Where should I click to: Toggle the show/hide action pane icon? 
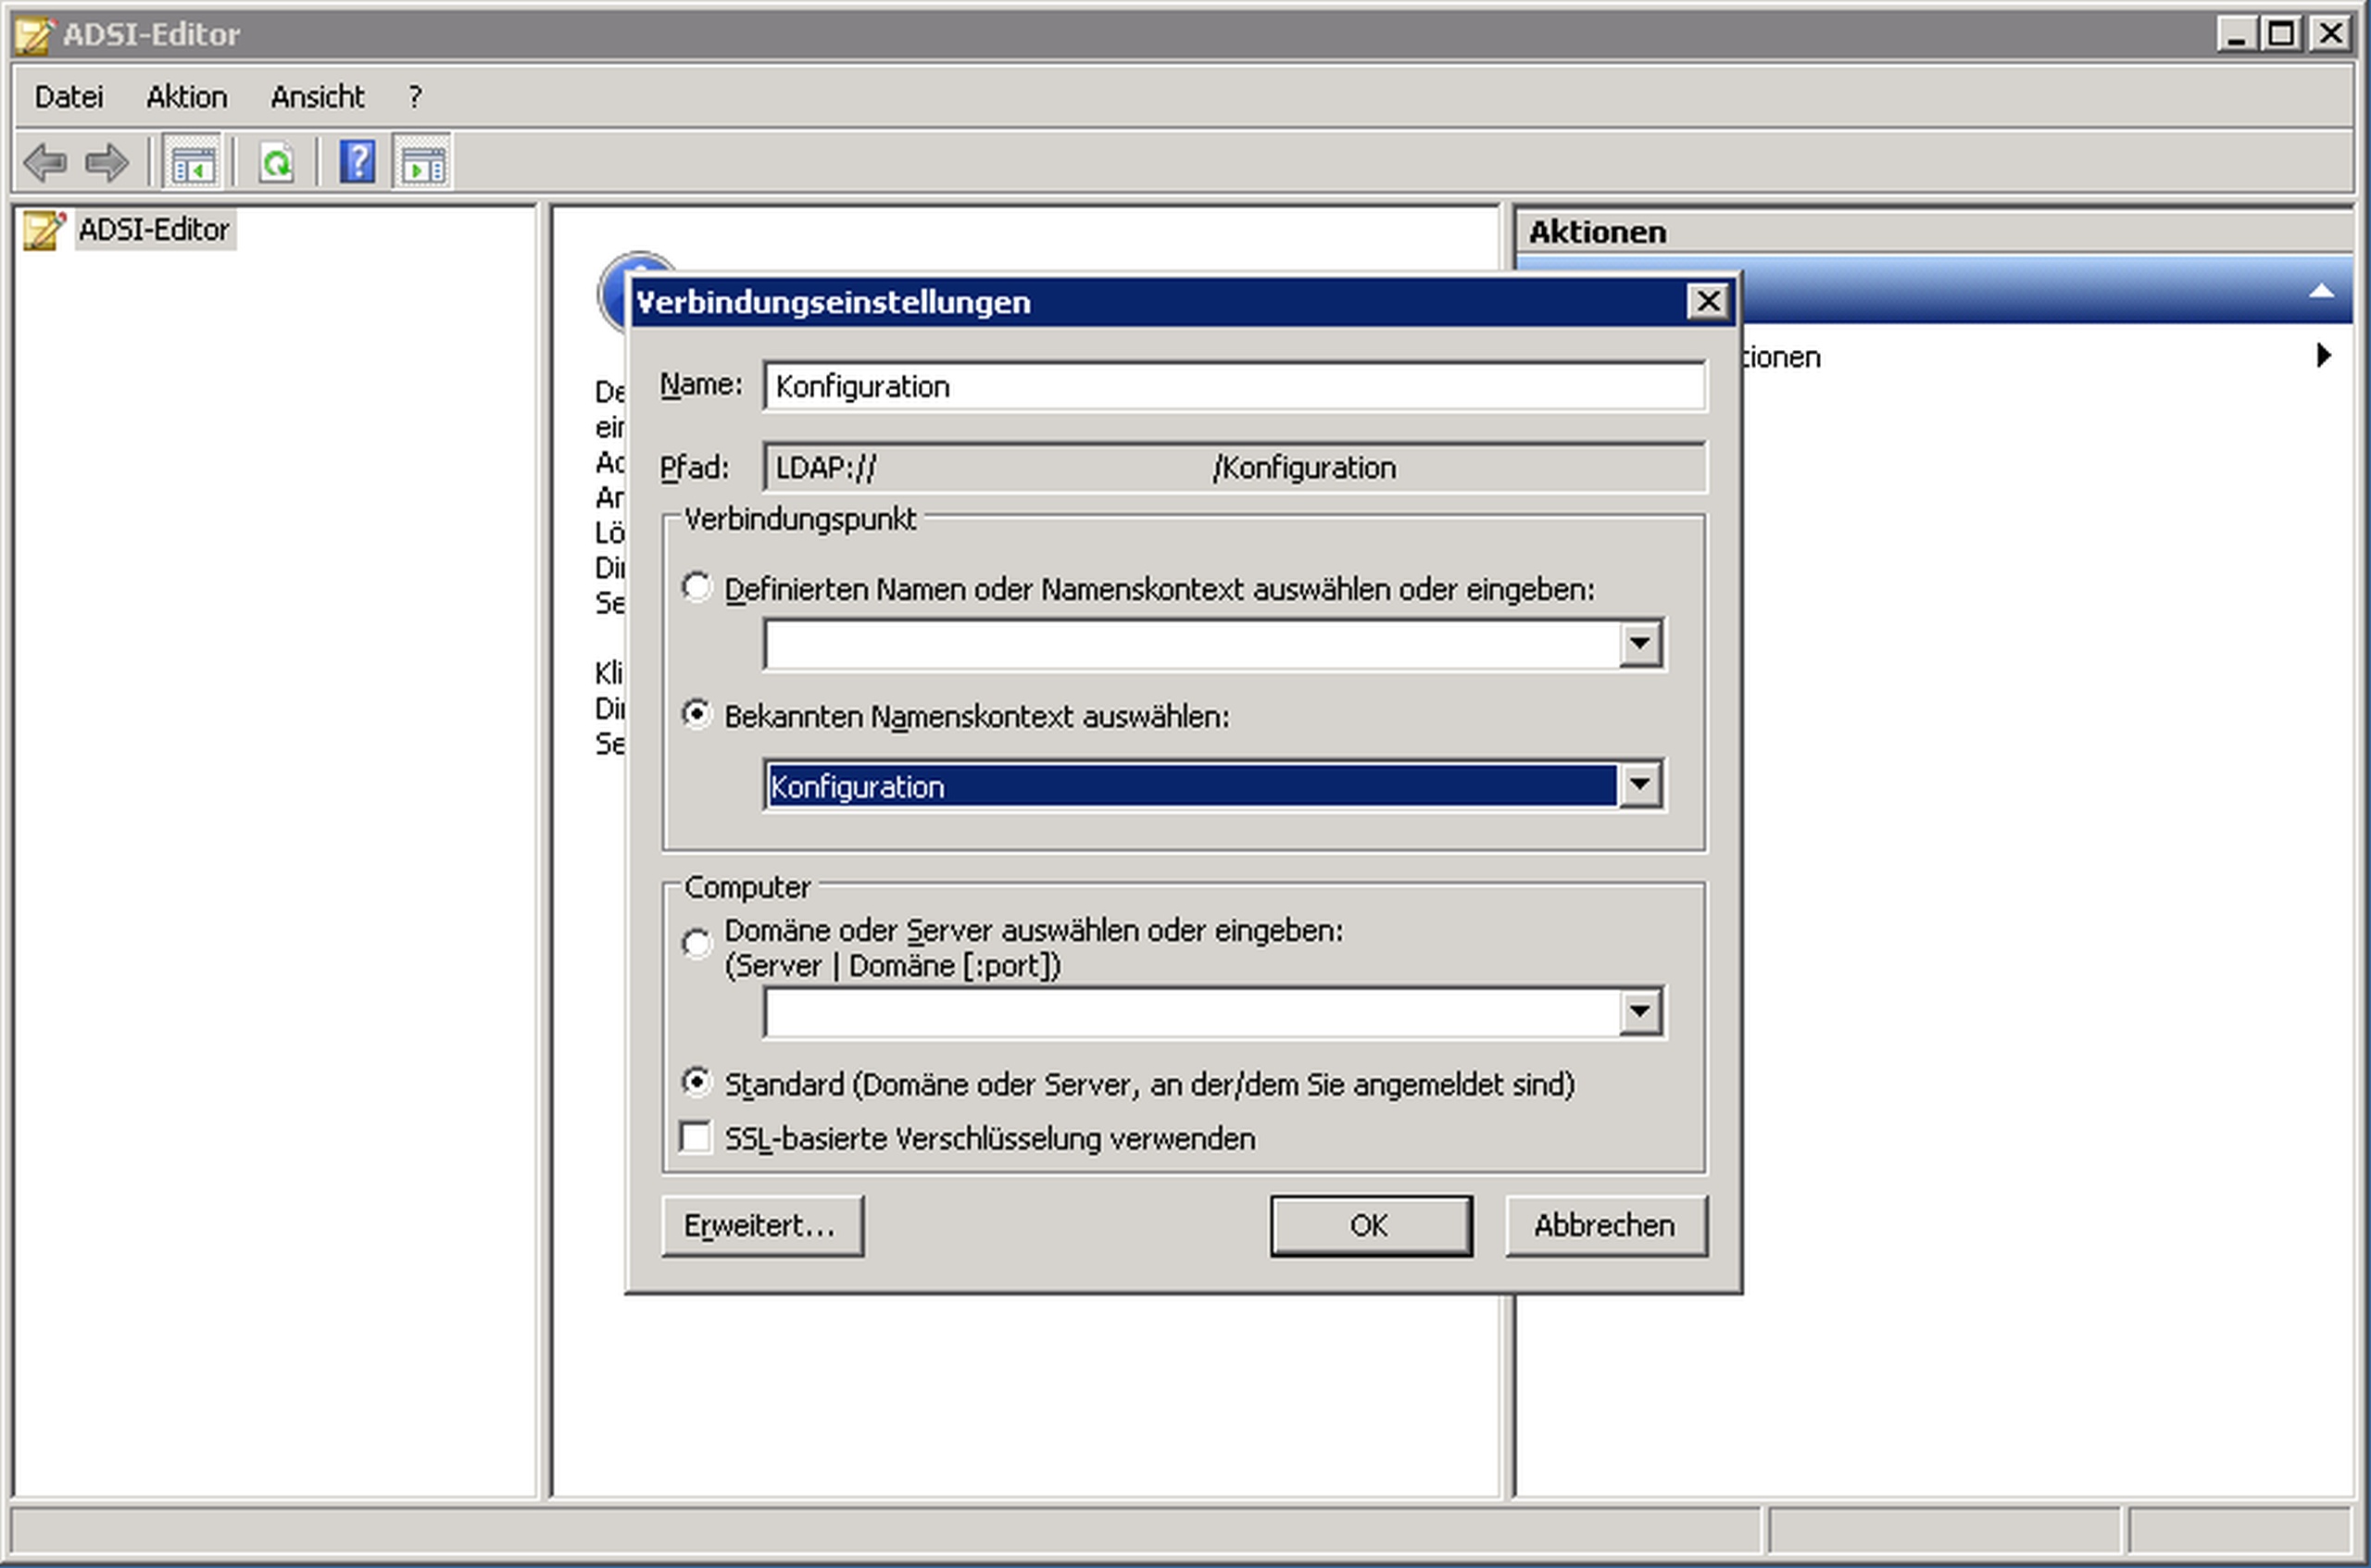tap(423, 162)
